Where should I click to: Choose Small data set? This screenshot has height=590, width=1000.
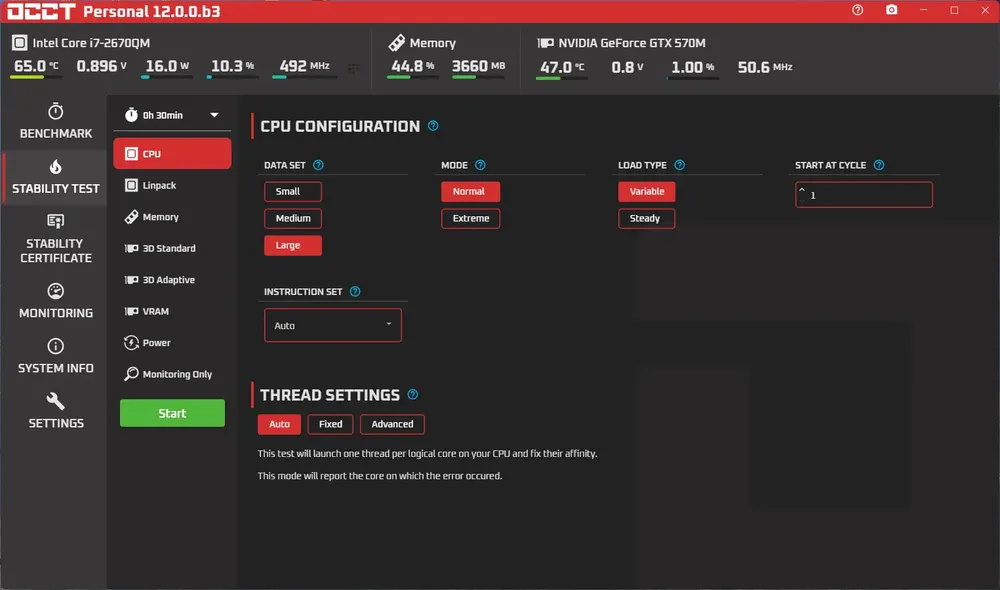[293, 191]
